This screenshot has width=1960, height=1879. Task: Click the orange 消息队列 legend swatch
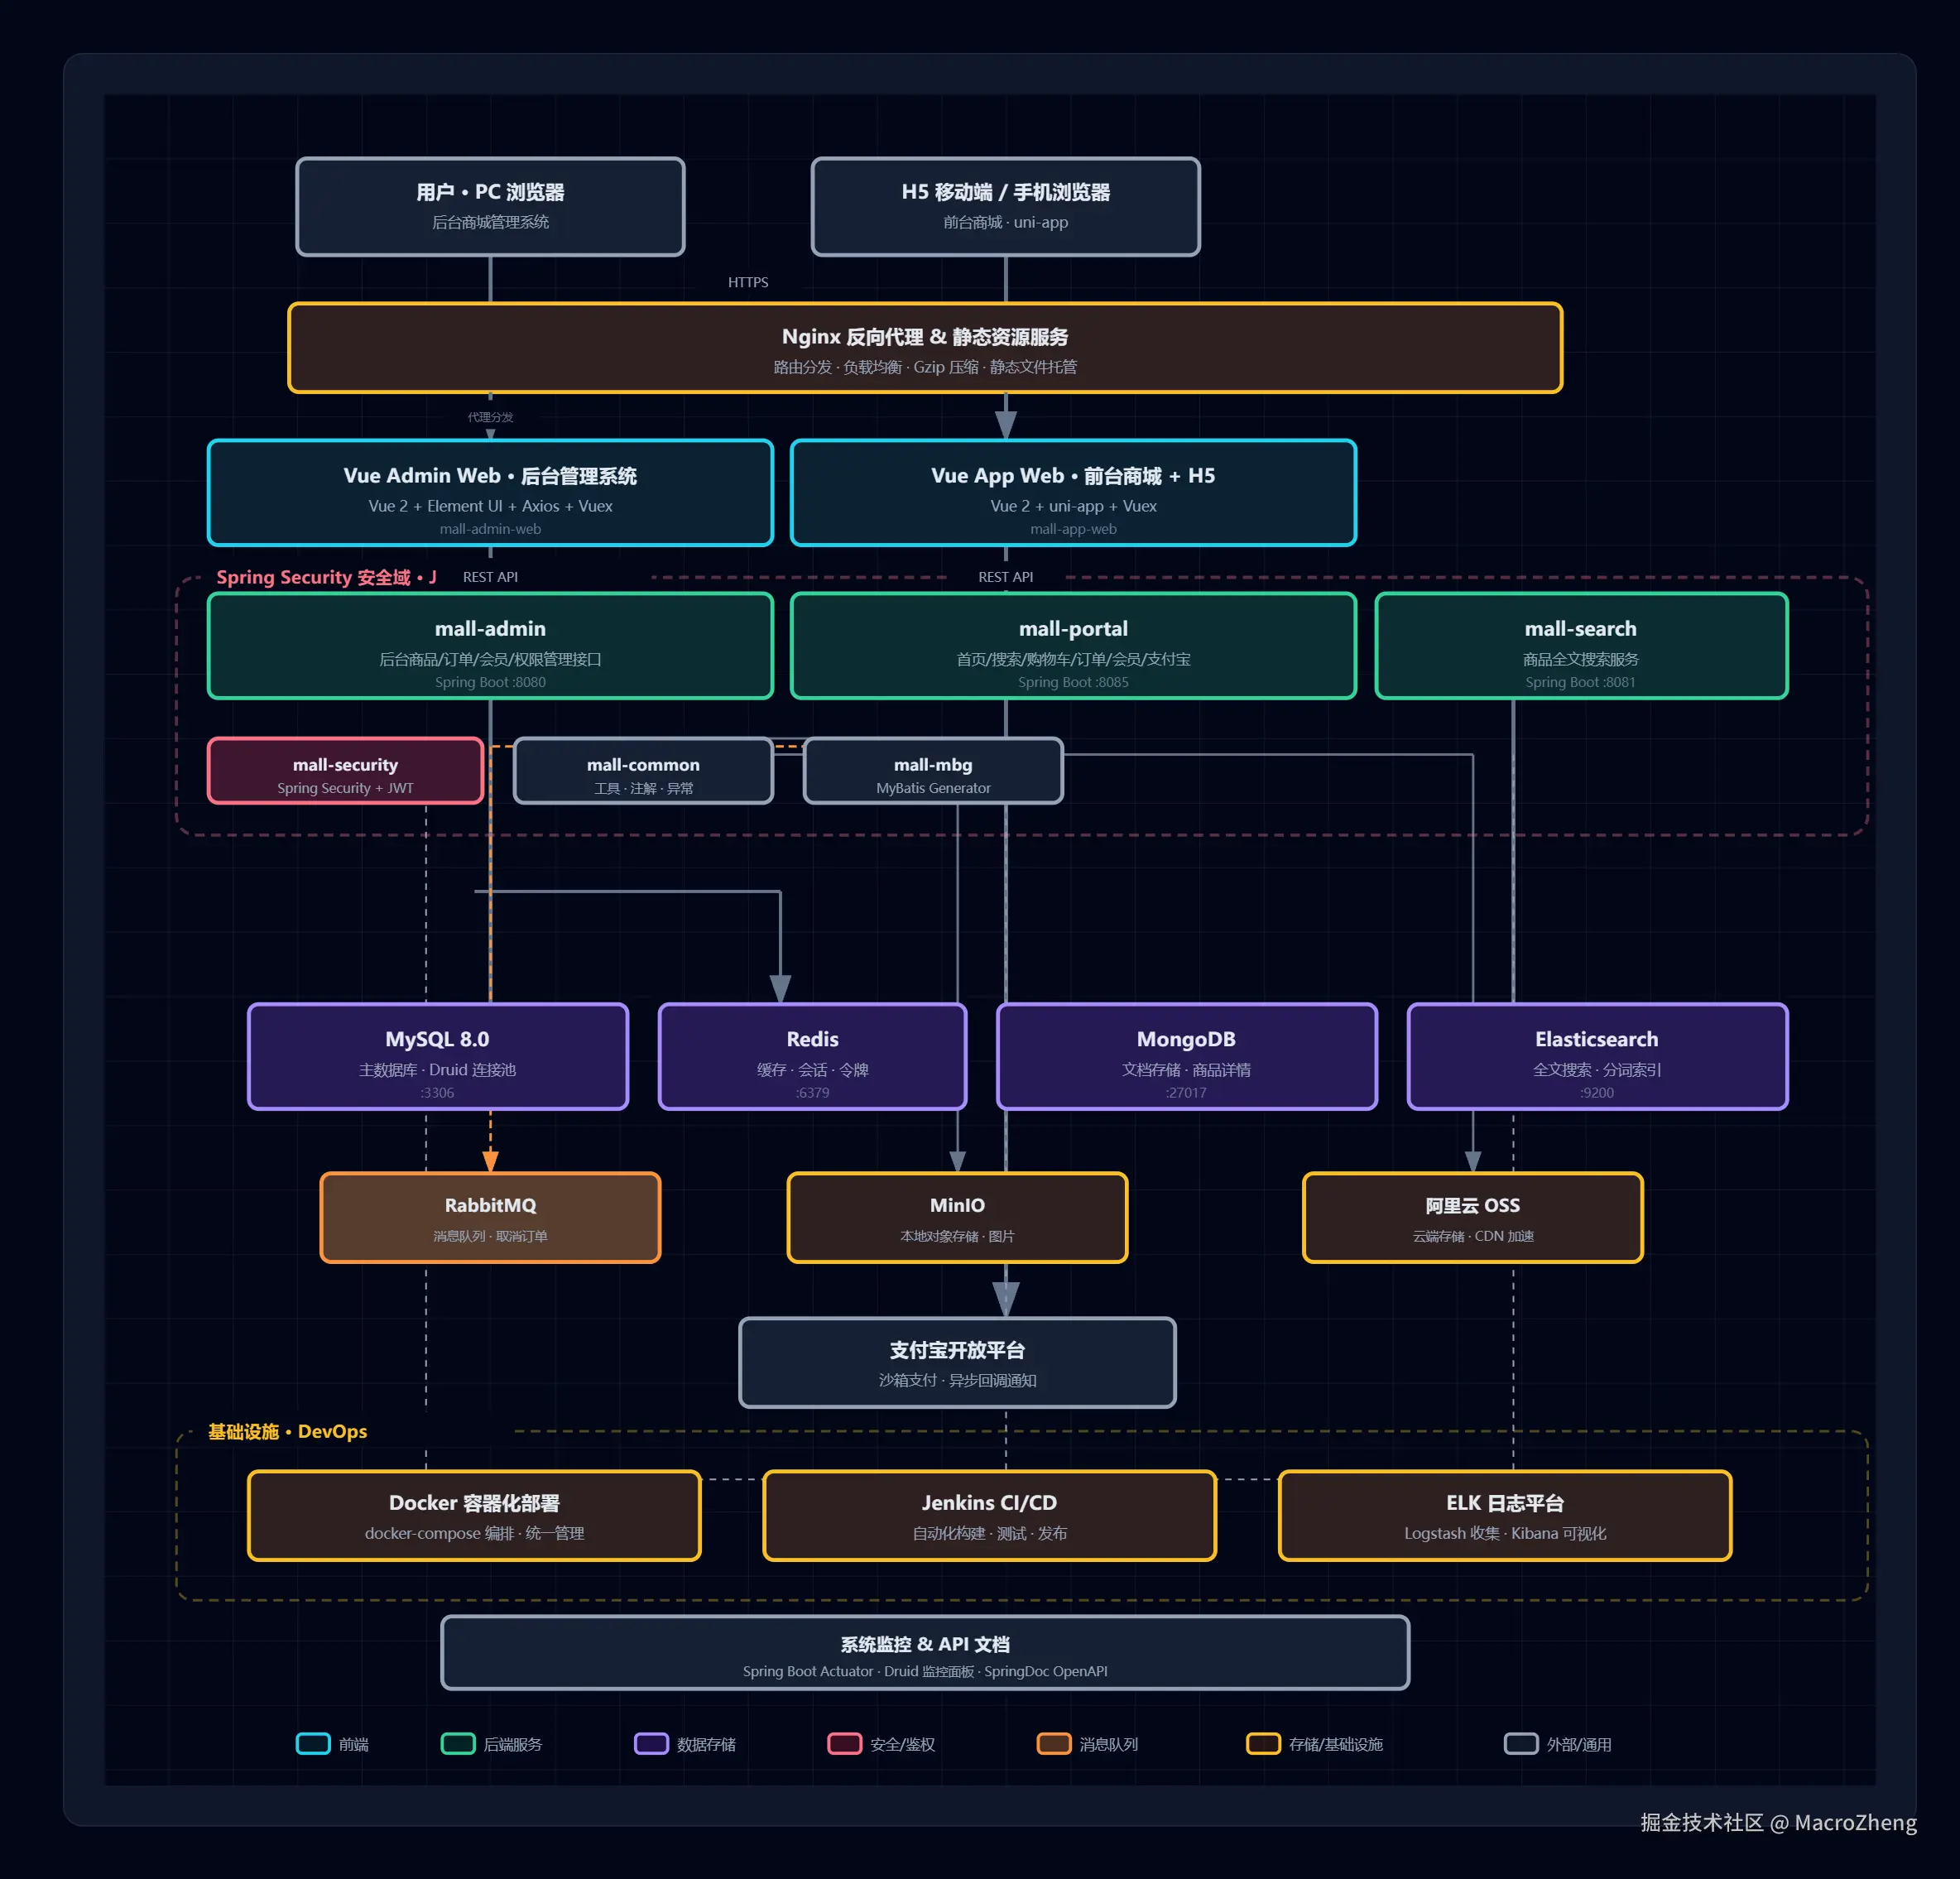[x=1054, y=1744]
